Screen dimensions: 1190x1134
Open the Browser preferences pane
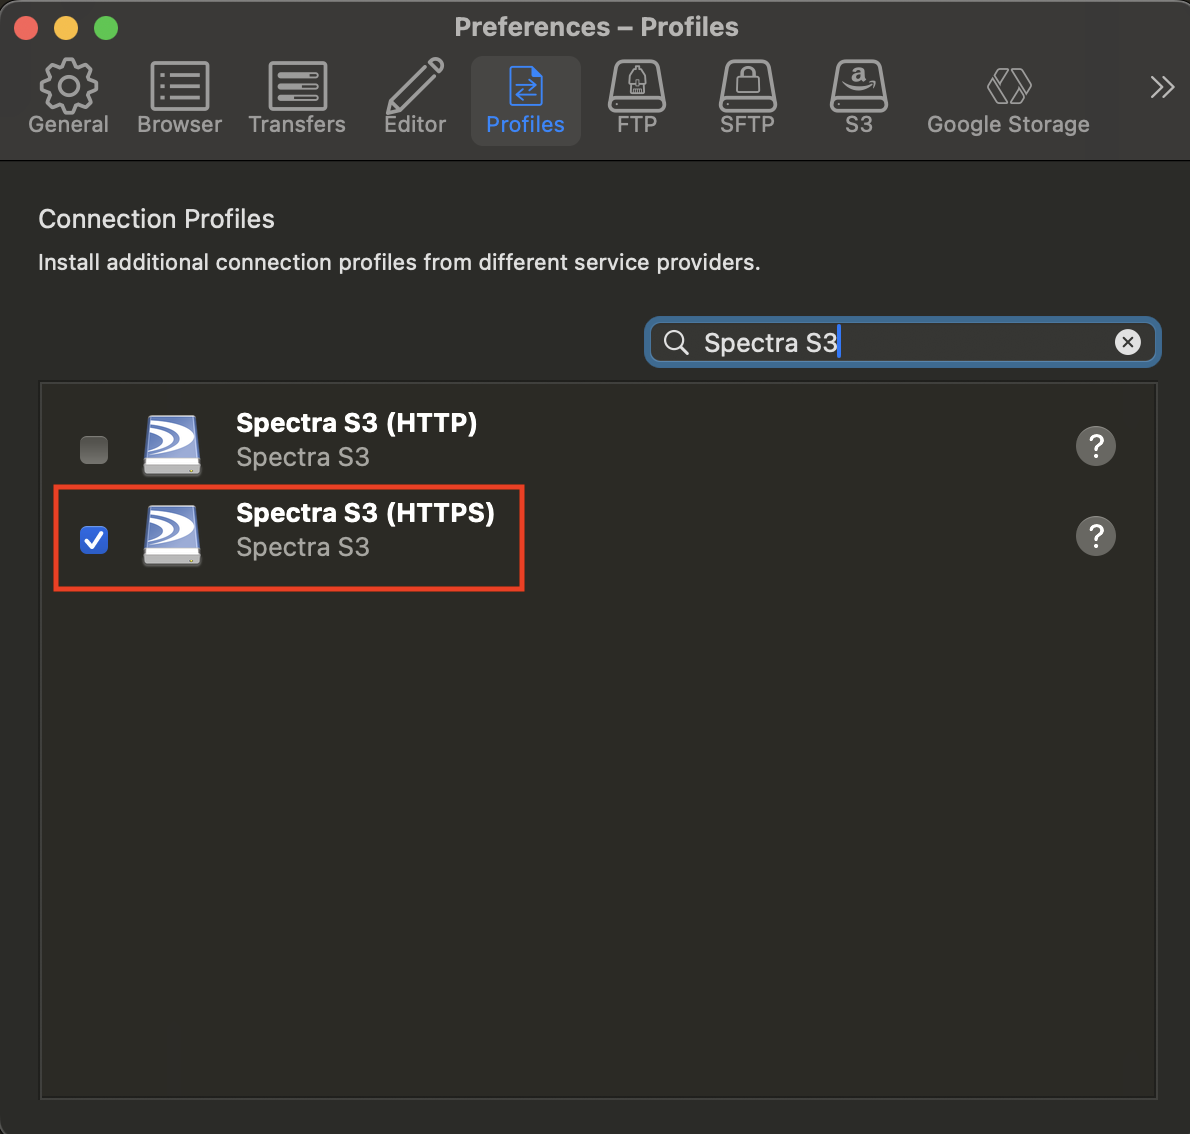[x=179, y=98]
